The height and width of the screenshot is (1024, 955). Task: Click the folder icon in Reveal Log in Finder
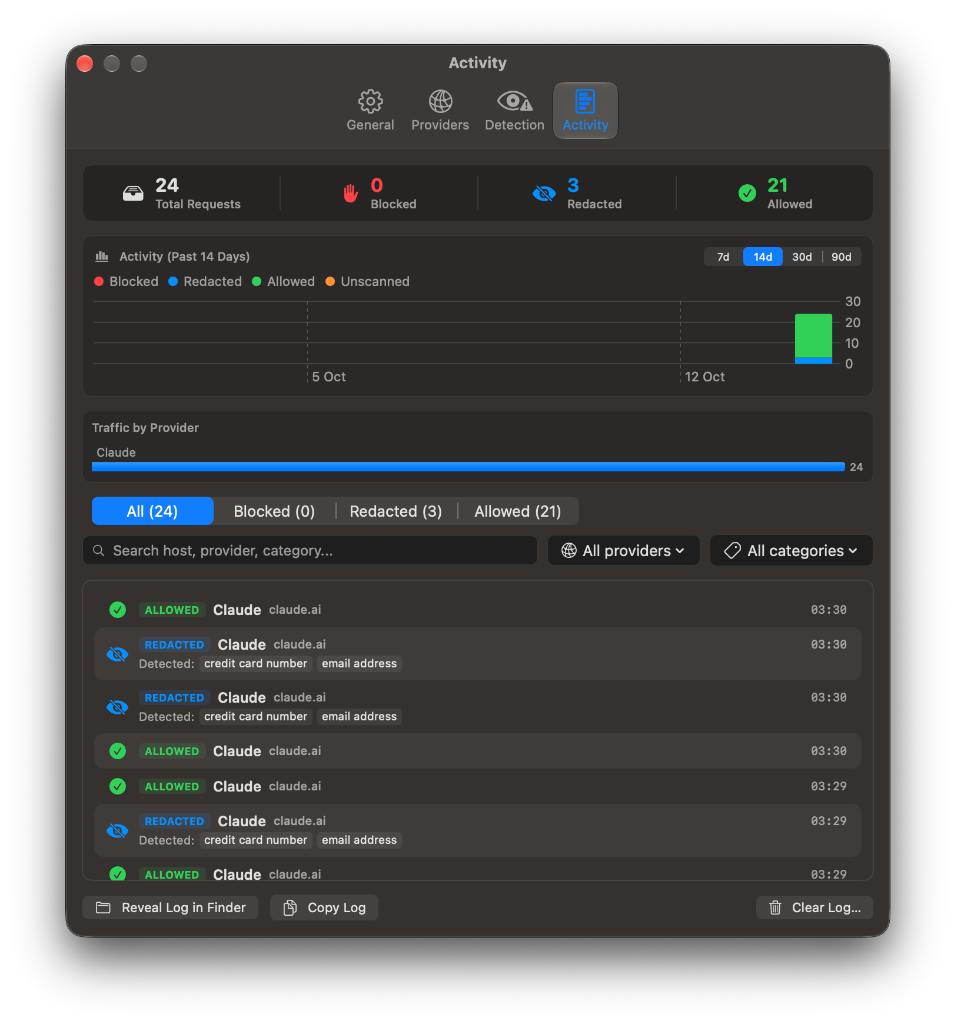pyautogui.click(x=103, y=908)
